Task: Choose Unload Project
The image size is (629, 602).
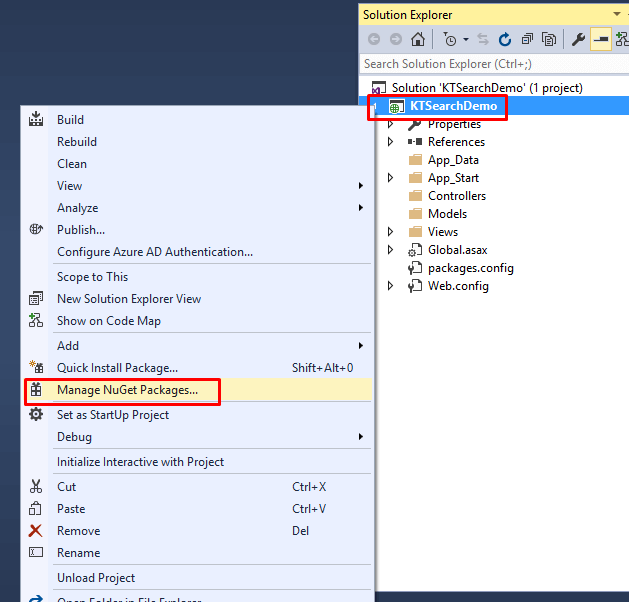Action: click(x=197, y=578)
